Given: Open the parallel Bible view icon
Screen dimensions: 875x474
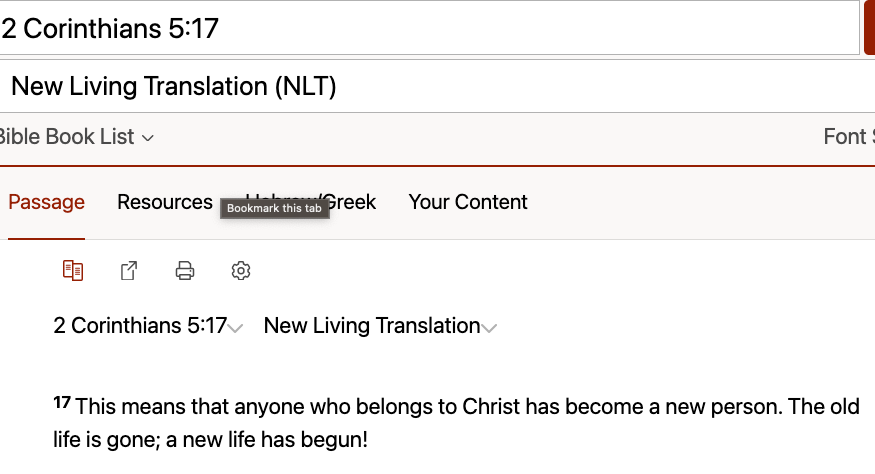Looking at the screenshot, I should pos(73,271).
